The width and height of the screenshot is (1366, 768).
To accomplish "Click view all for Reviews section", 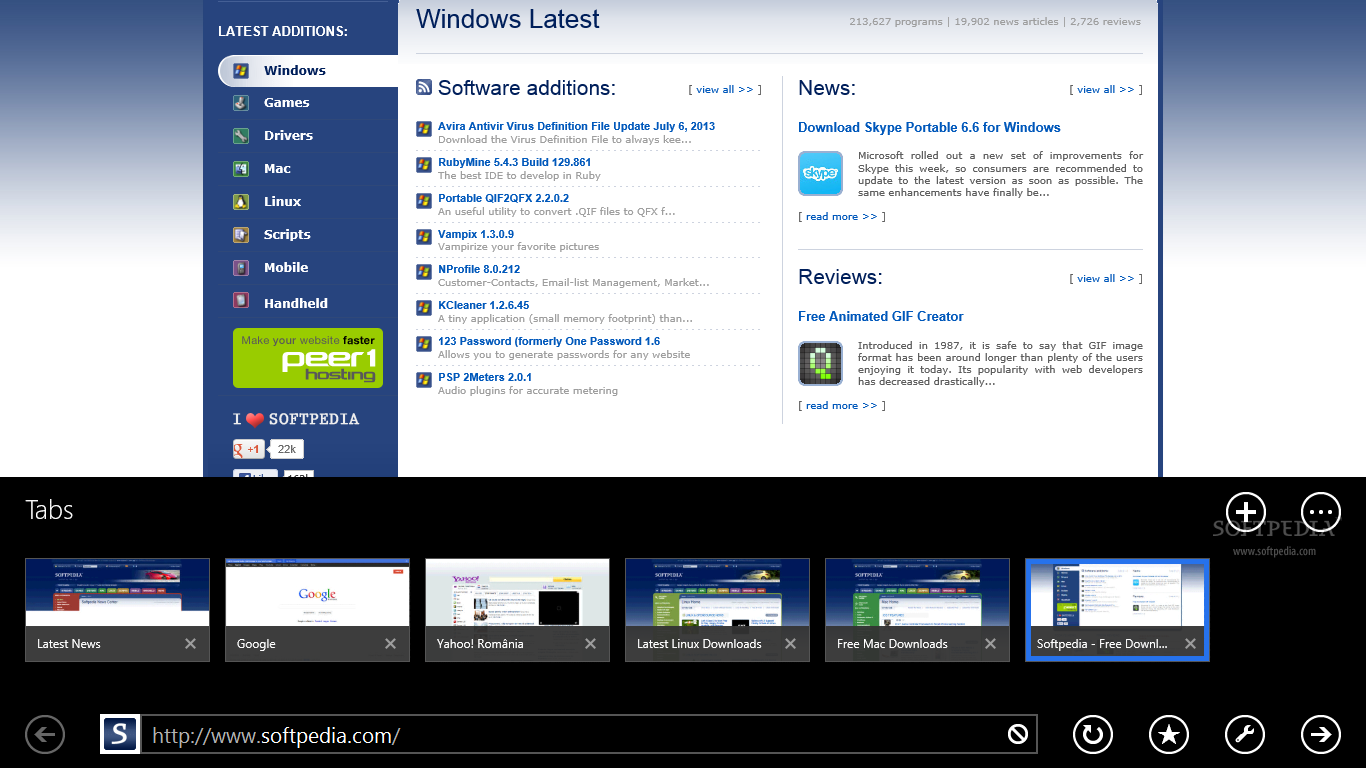I will 1106,278.
